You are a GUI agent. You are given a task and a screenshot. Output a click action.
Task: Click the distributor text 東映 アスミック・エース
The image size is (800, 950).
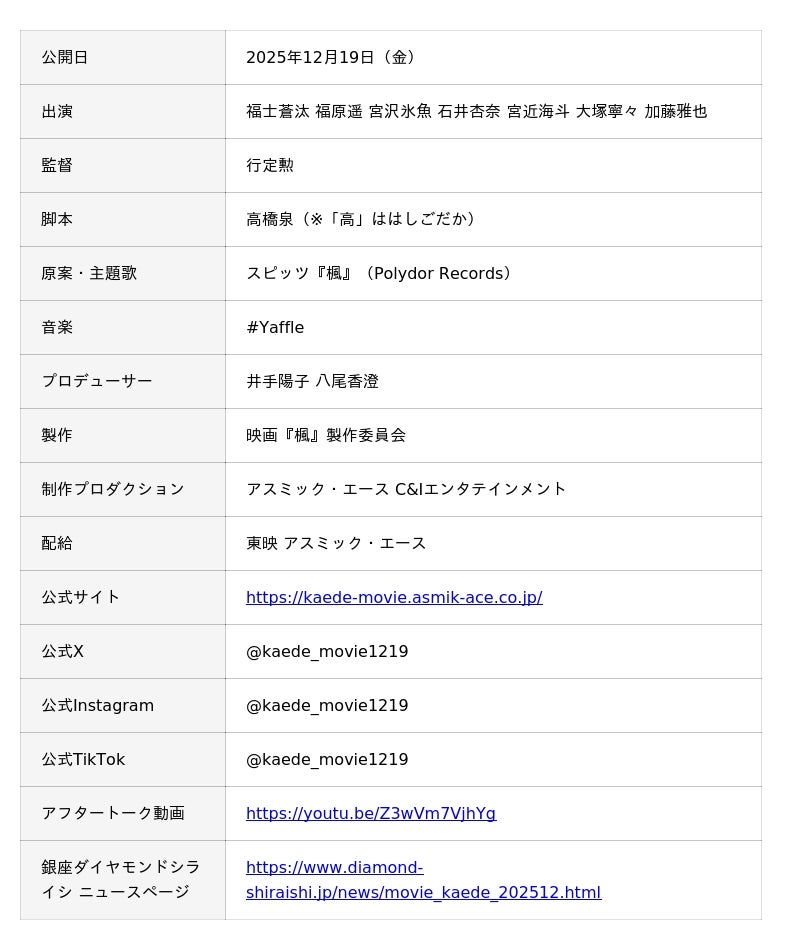[x=336, y=544]
